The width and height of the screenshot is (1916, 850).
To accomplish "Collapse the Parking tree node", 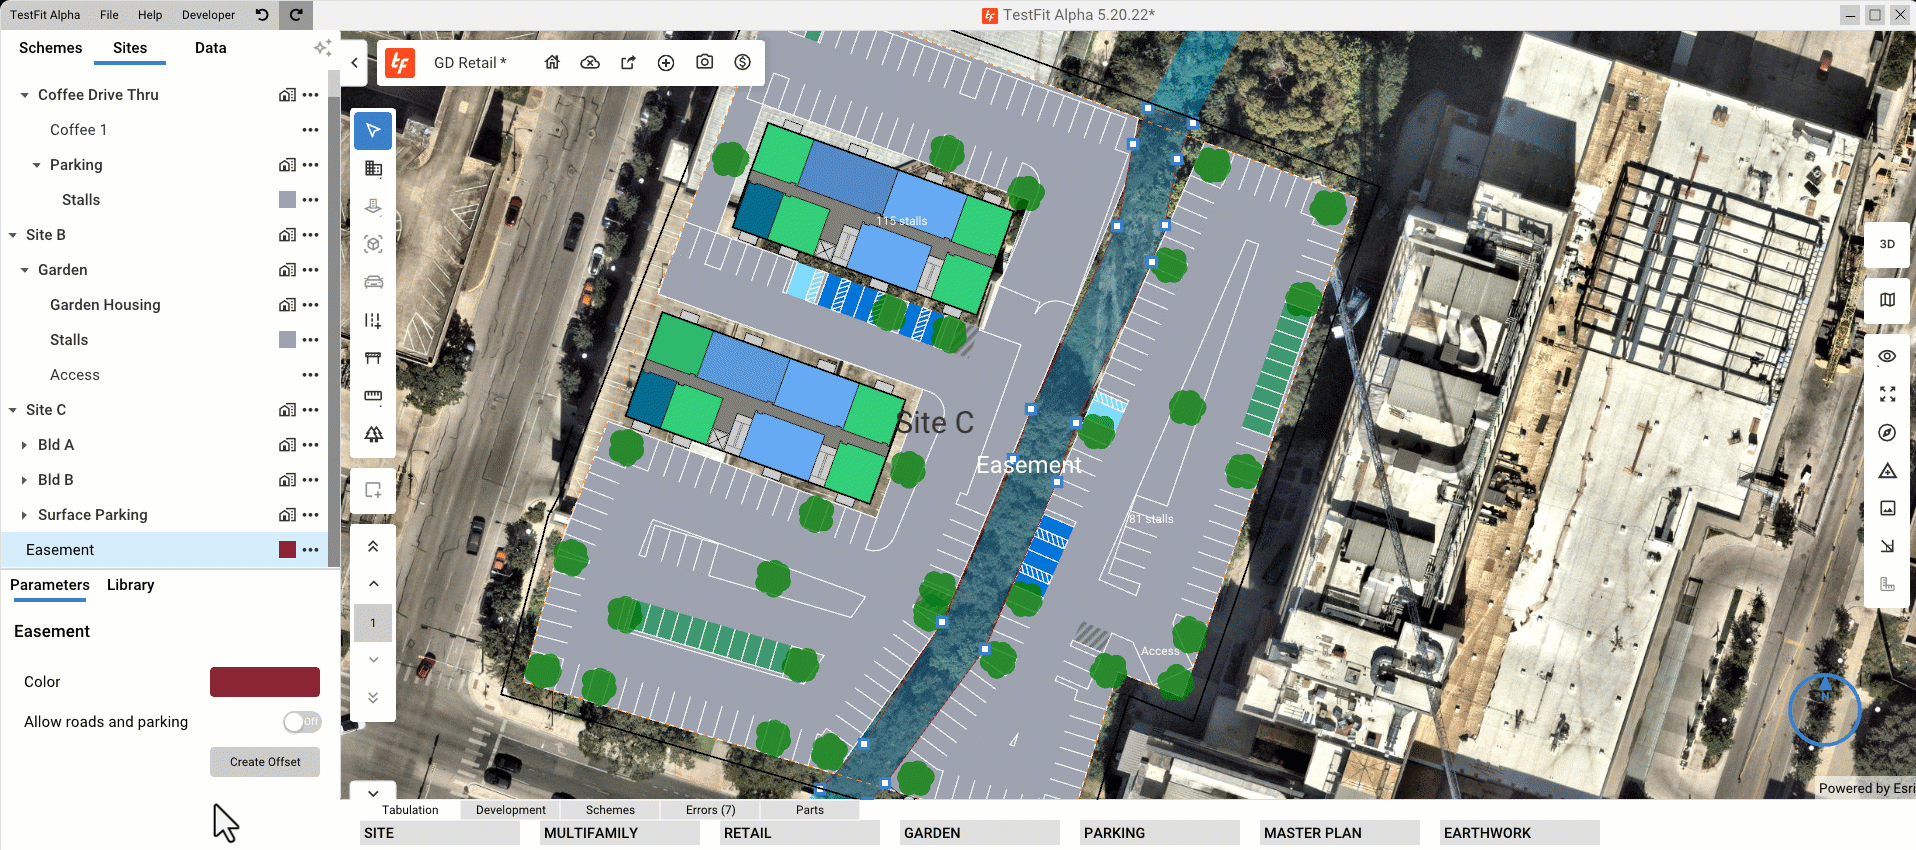I will tap(36, 165).
